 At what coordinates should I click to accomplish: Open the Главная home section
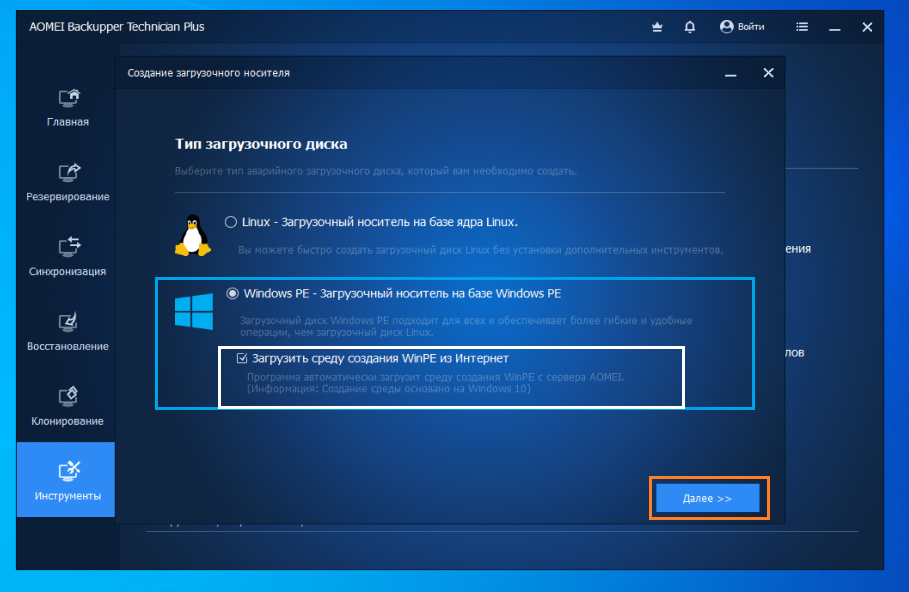68,108
